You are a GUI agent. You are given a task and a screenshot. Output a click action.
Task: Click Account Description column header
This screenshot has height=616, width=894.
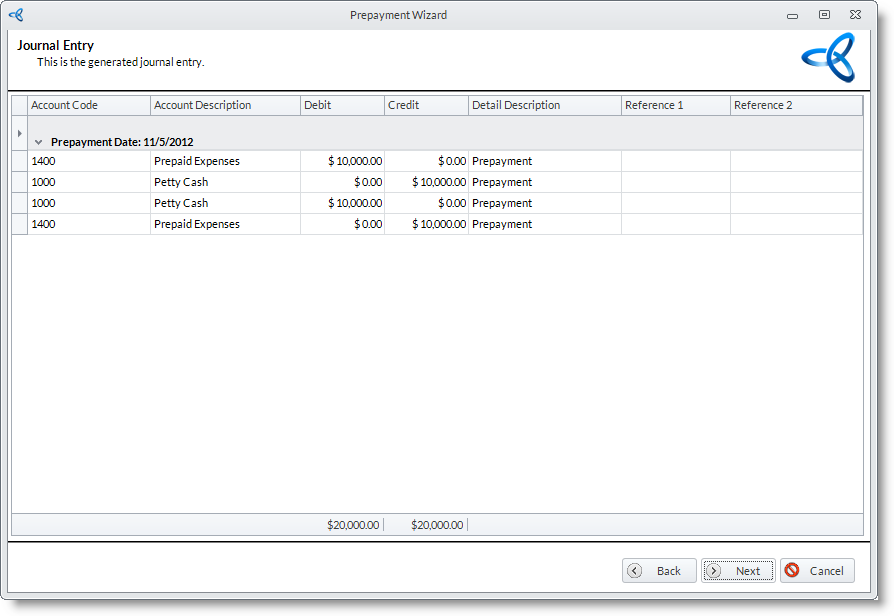[225, 105]
